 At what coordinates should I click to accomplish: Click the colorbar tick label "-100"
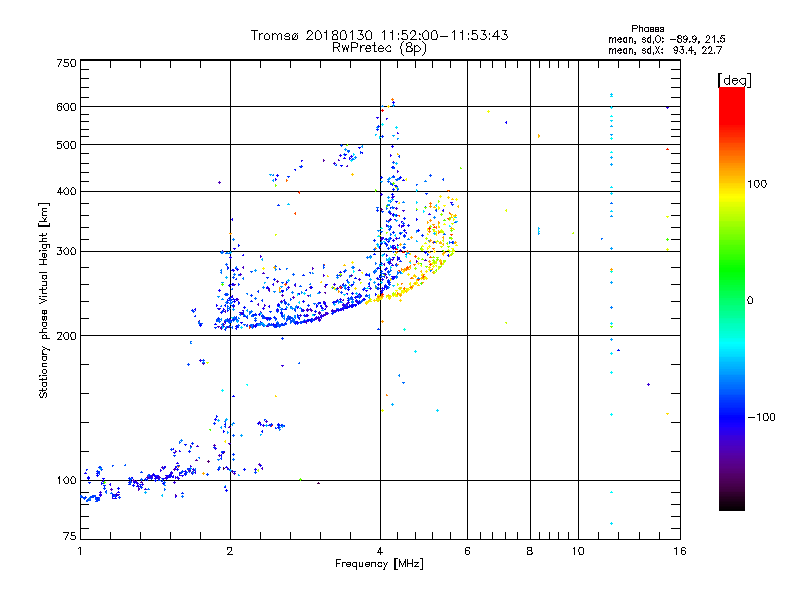(762, 417)
